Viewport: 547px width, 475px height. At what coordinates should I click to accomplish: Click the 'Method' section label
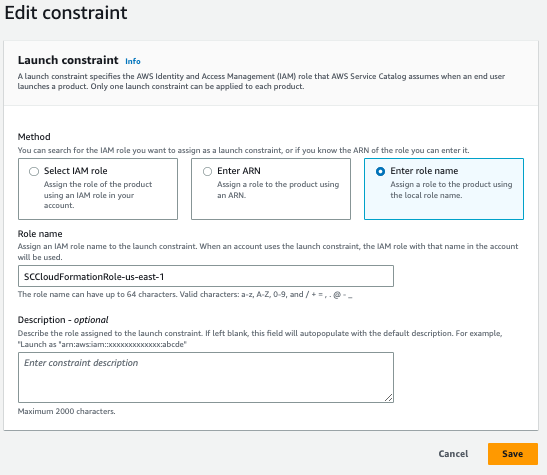click(x=34, y=137)
